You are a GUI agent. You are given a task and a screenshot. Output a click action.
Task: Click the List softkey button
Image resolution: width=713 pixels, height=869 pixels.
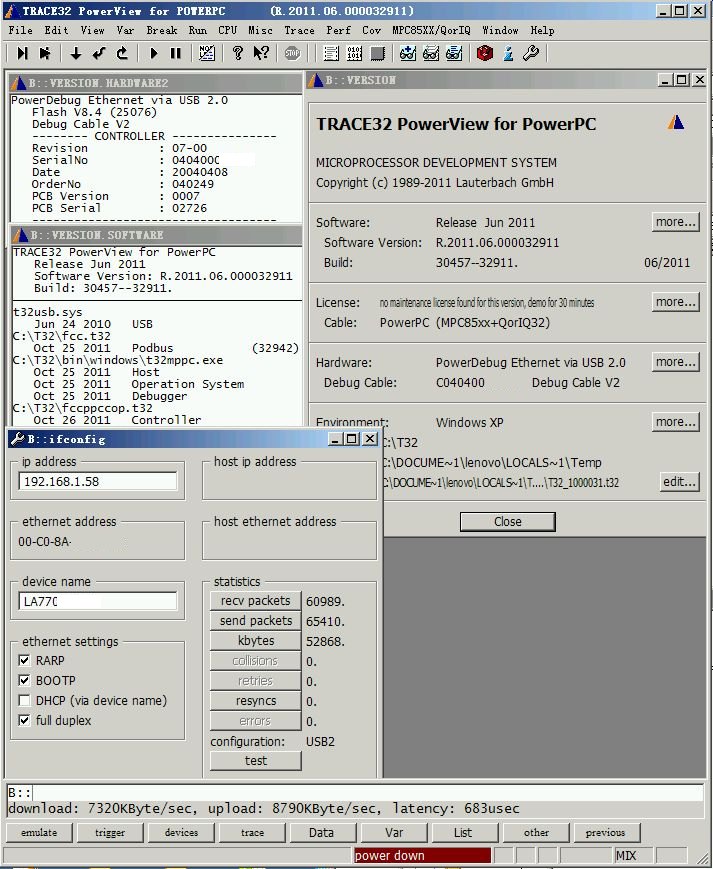(463, 832)
